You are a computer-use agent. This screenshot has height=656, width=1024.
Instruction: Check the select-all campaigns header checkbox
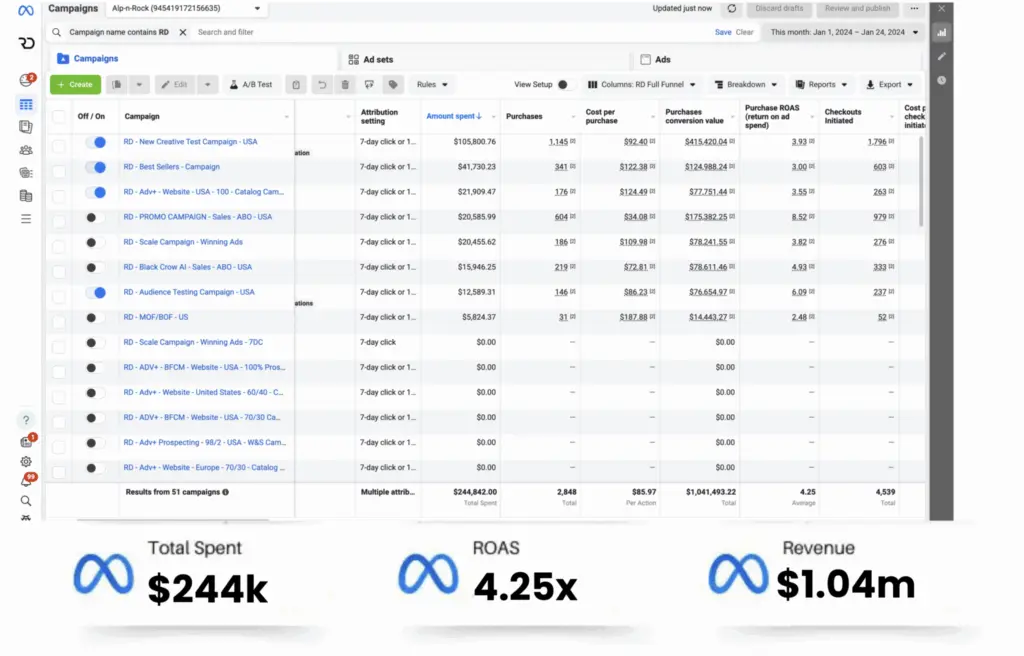[59, 116]
